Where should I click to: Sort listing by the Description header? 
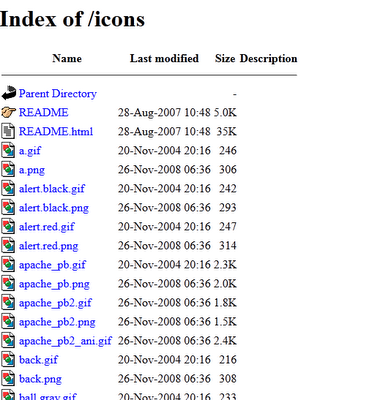click(268, 58)
